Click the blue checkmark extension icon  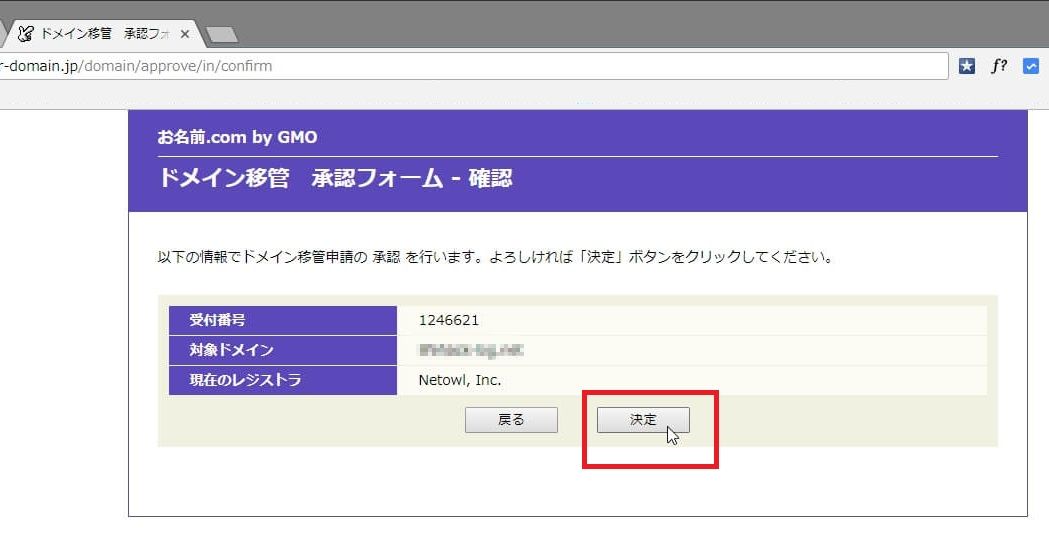[x=1031, y=67]
